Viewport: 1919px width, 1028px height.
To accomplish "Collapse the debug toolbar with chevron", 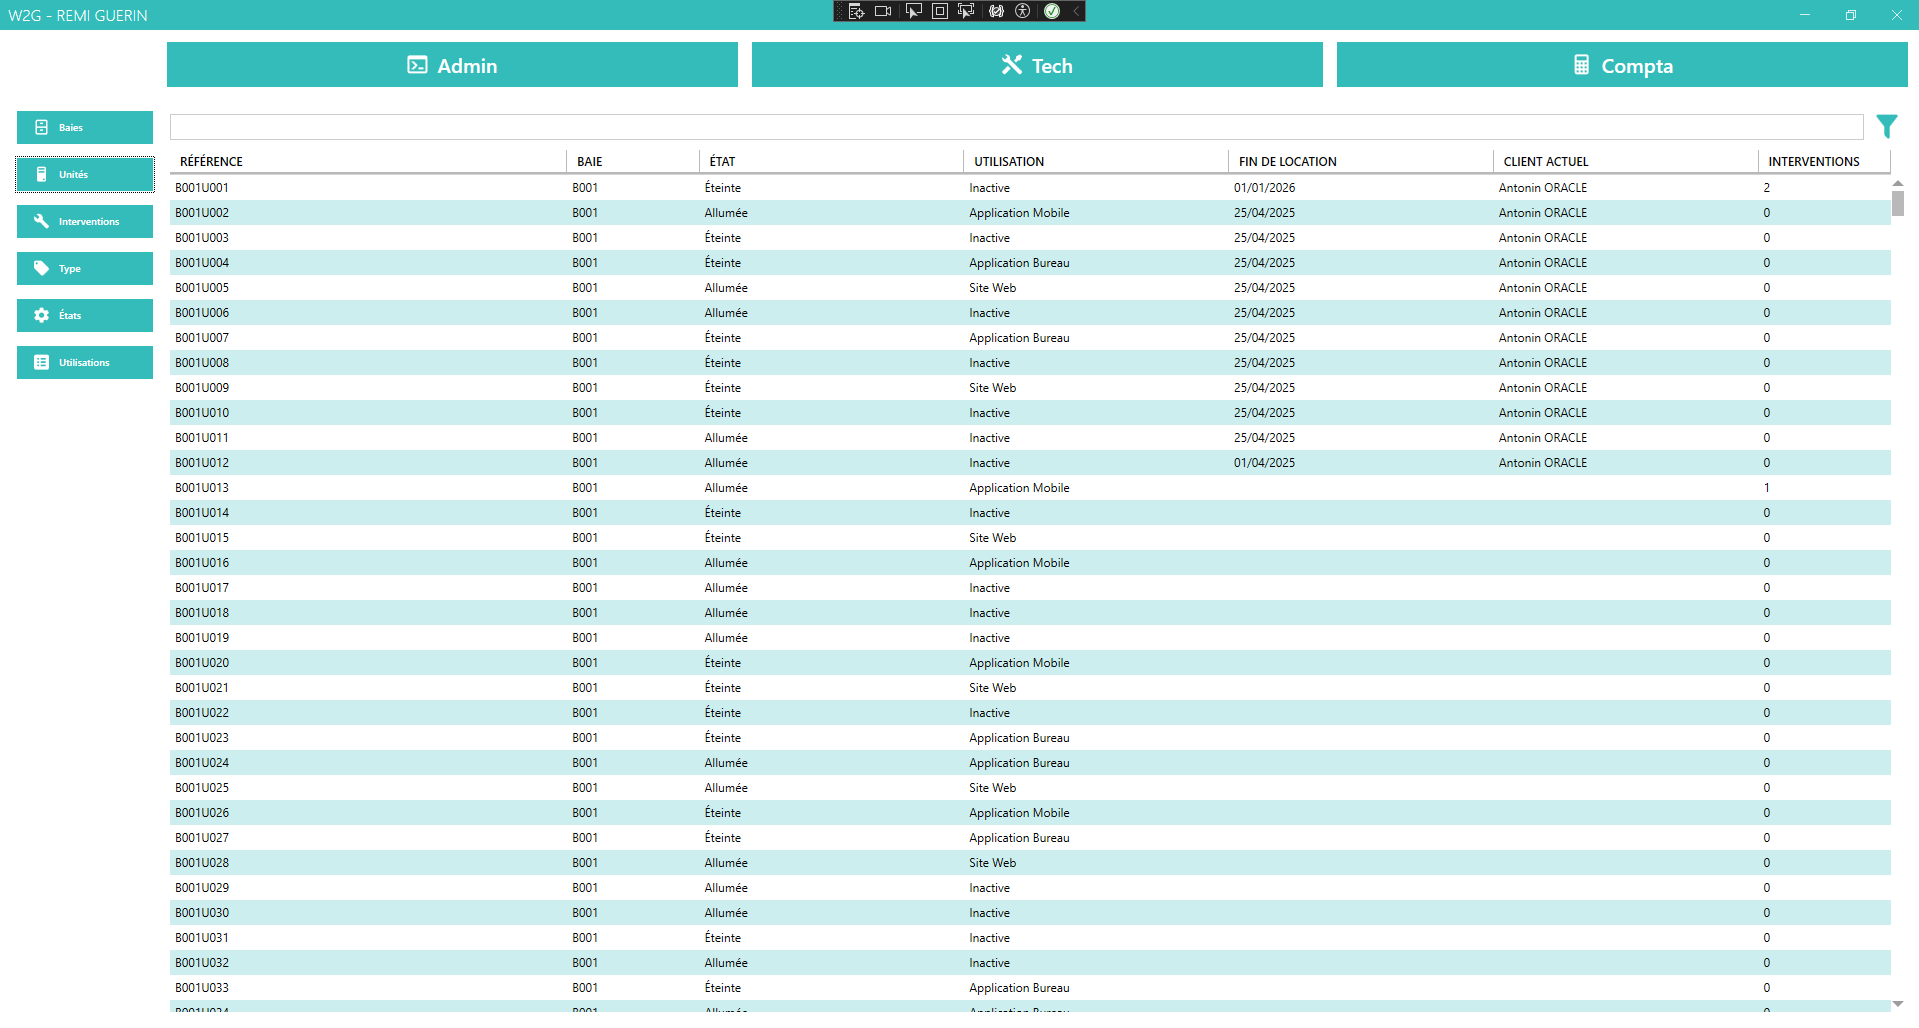I will point(1076,11).
